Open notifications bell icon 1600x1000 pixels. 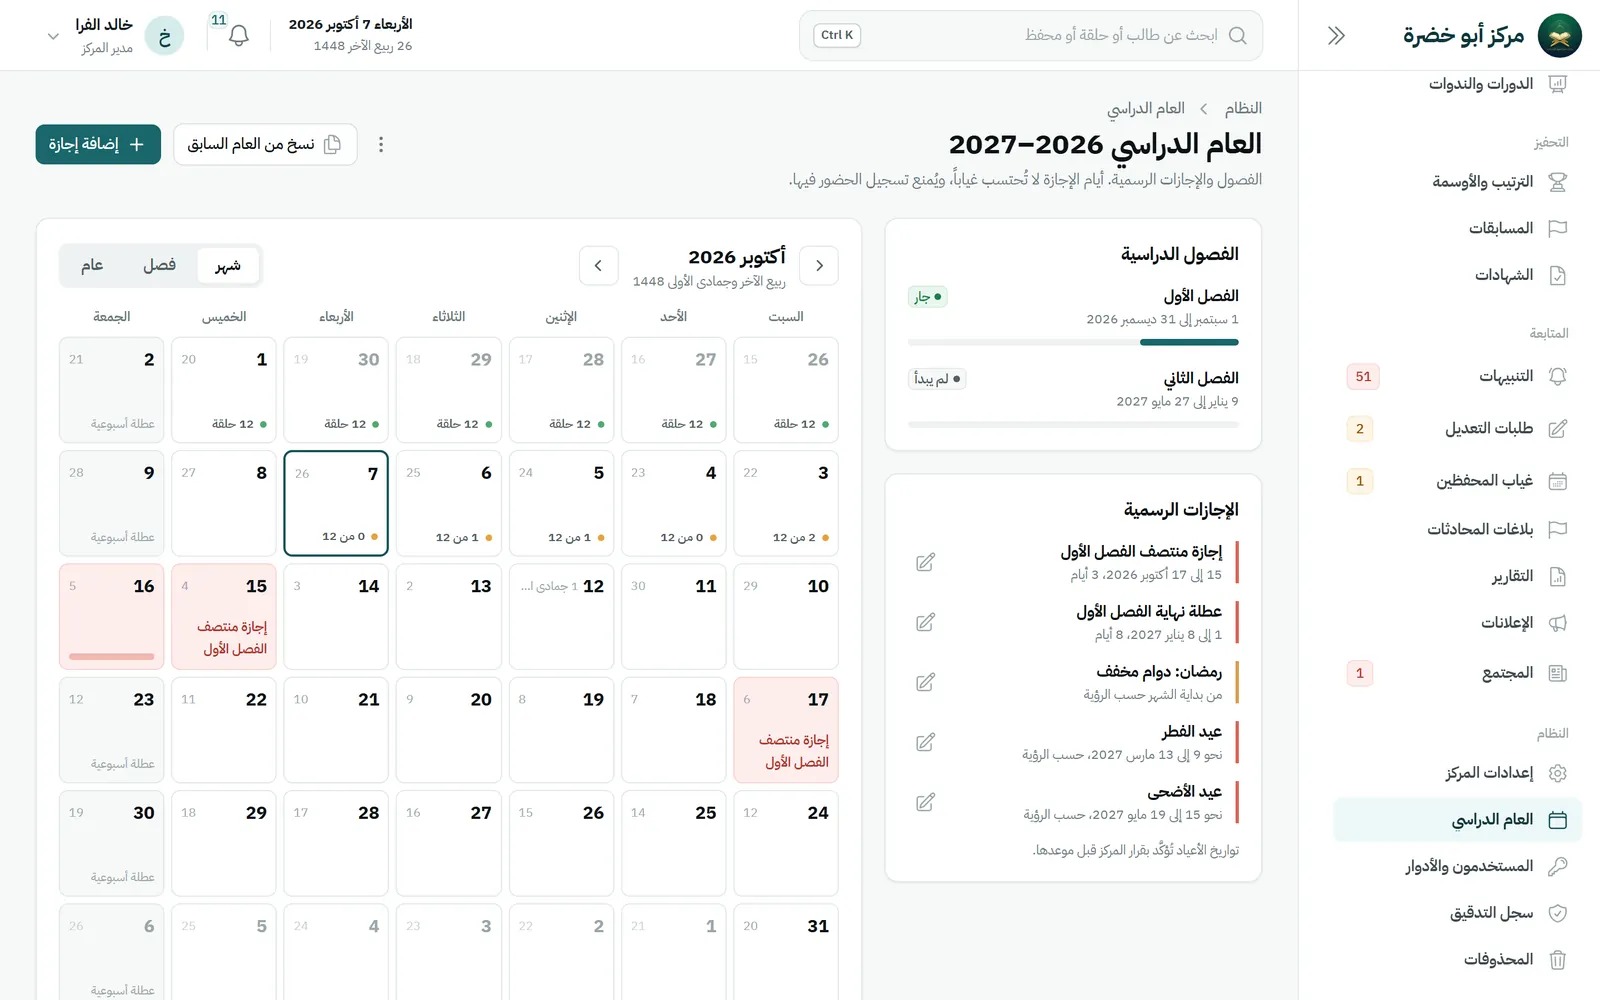(238, 36)
